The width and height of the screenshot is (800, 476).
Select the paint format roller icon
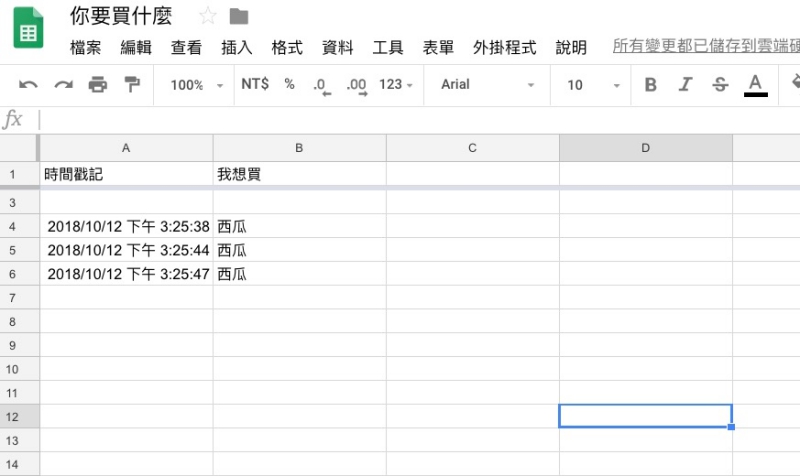[x=131, y=85]
